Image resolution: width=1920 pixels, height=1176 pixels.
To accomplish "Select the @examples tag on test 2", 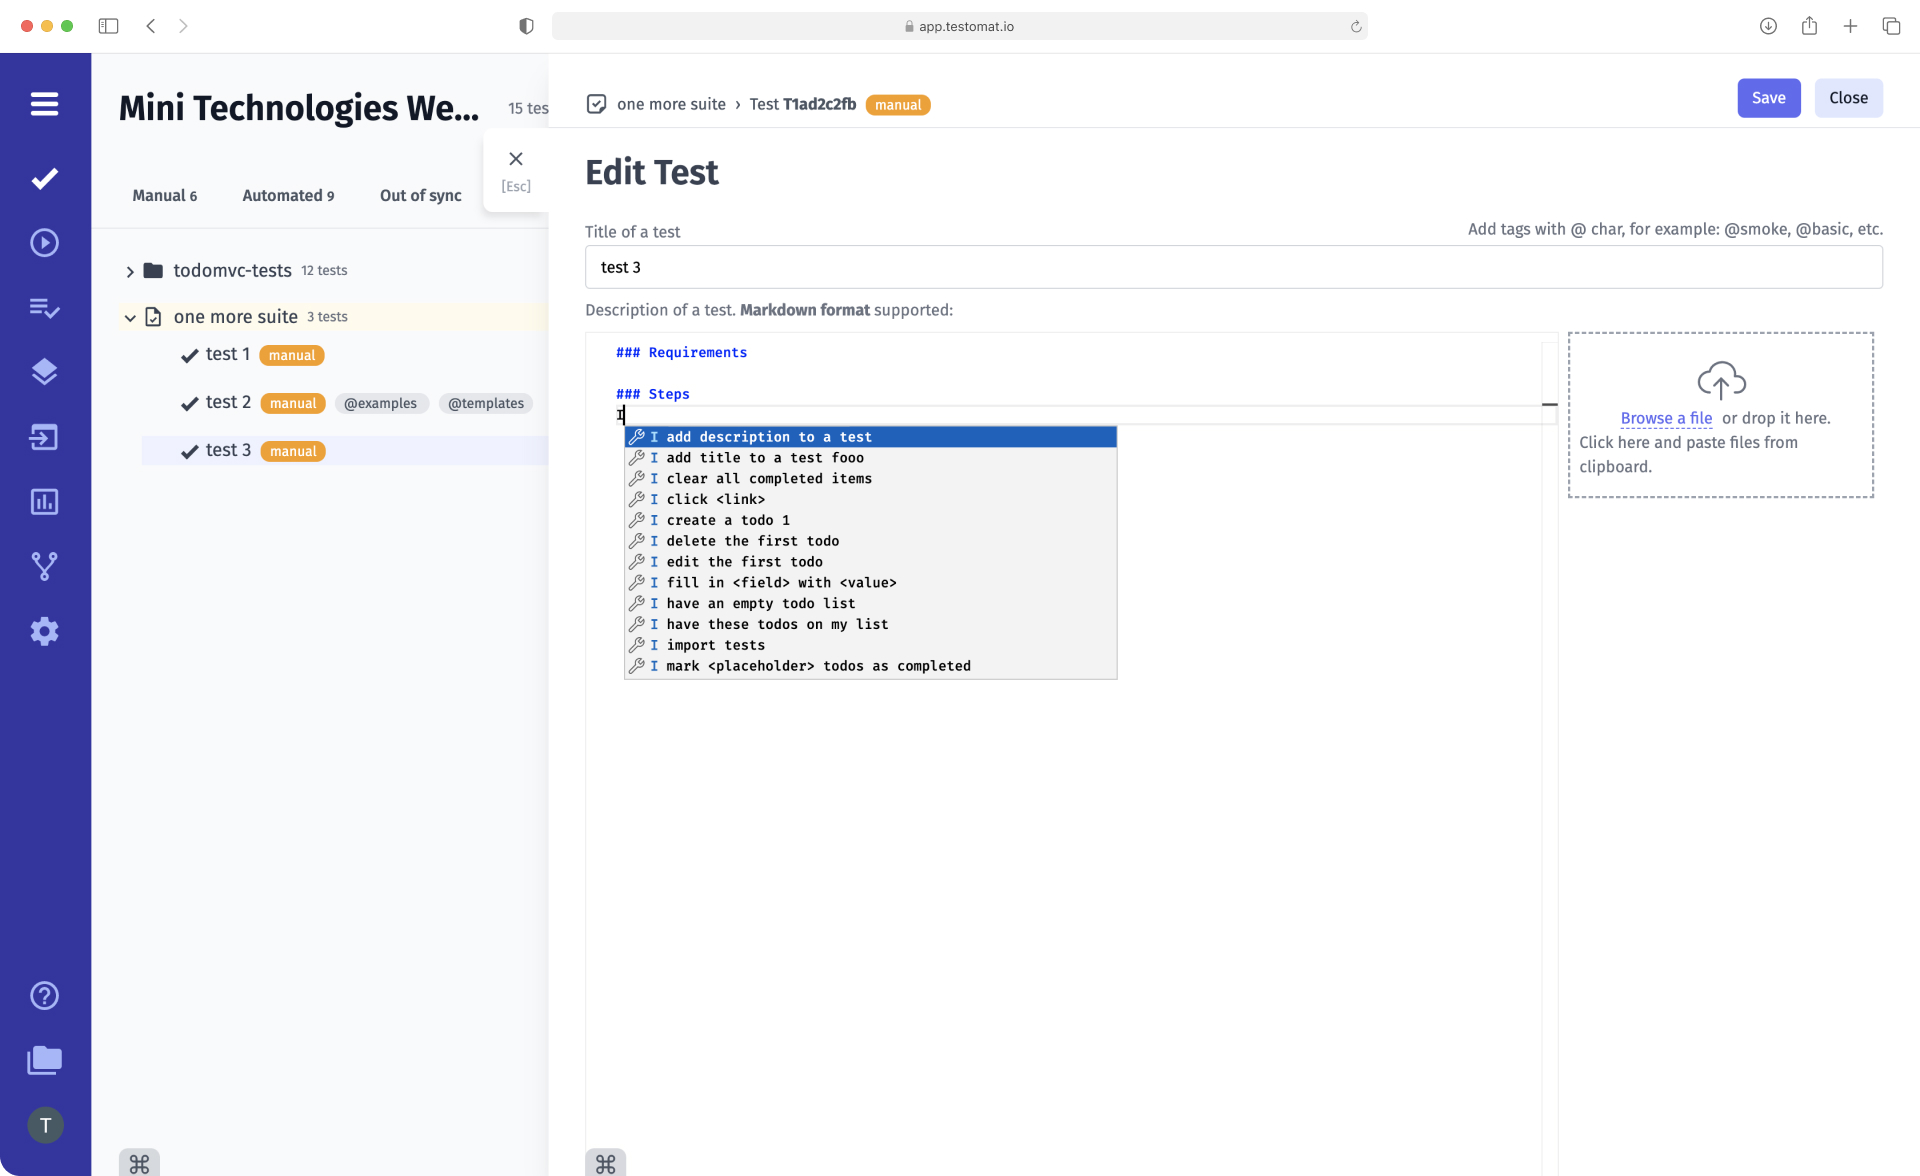I will click(x=382, y=403).
